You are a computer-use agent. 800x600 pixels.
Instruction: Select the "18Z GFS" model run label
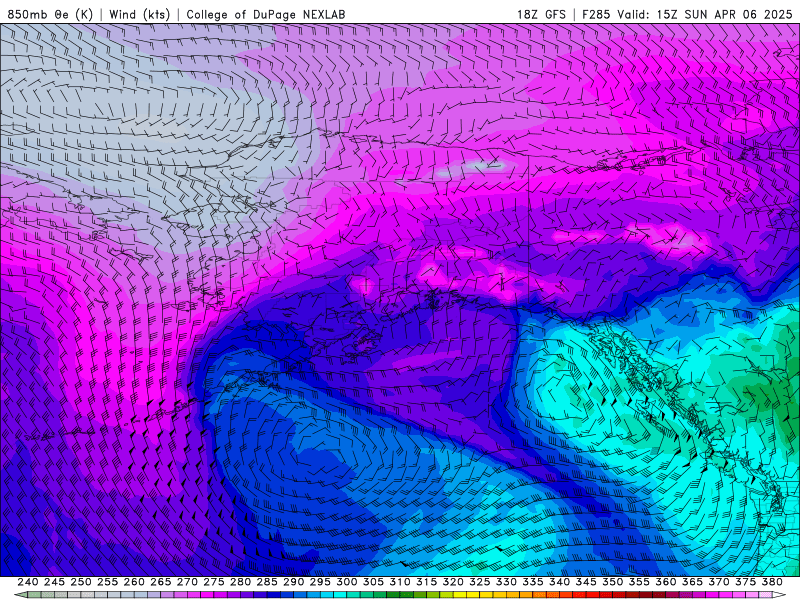[541, 14]
